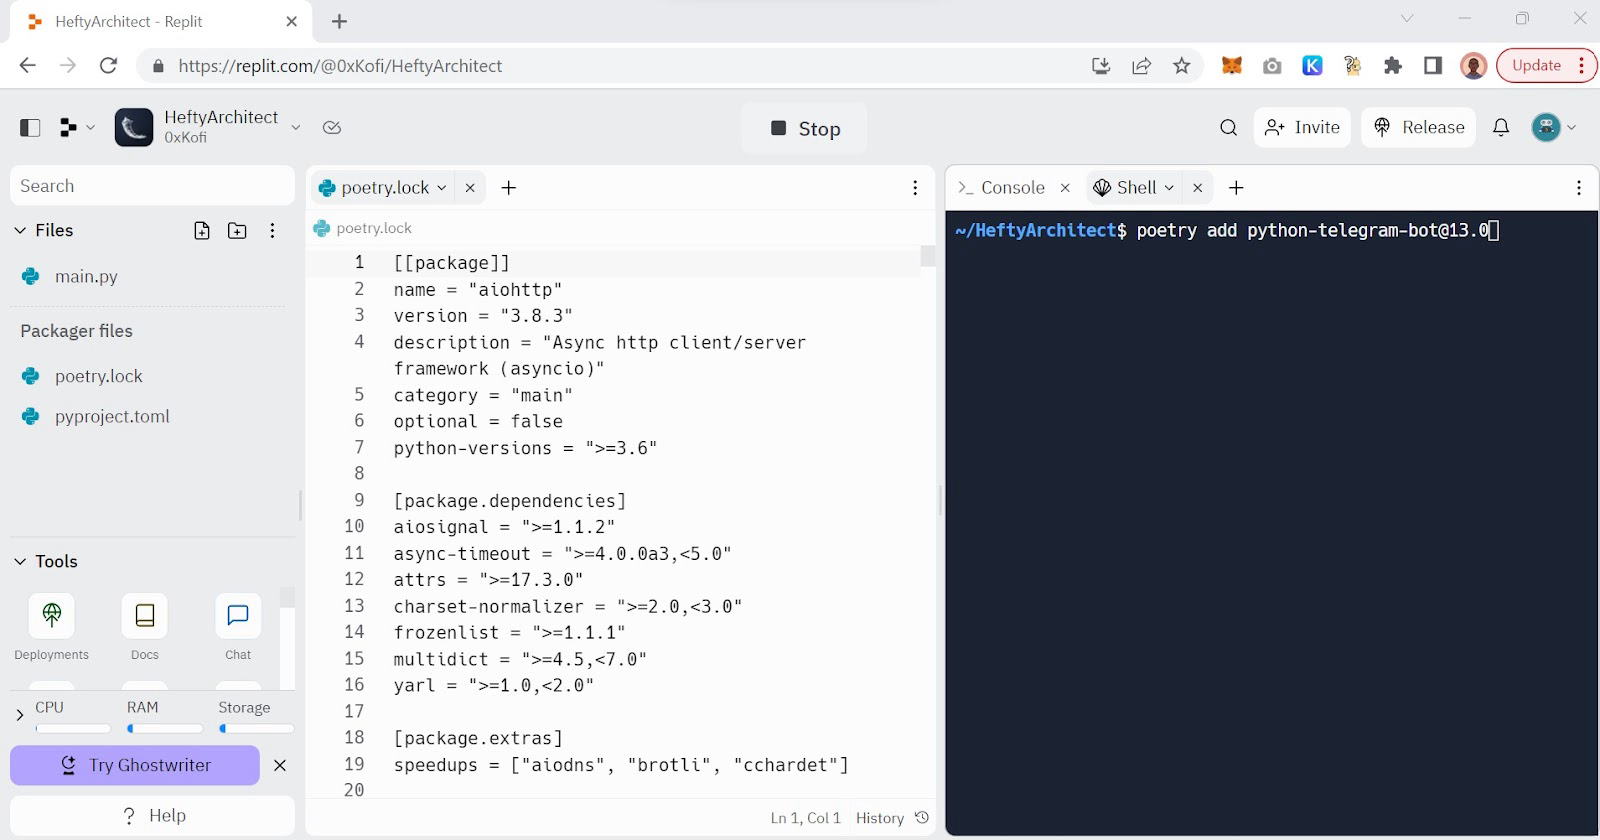
Task: Switch to the Console tab
Action: coord(1012,188)
